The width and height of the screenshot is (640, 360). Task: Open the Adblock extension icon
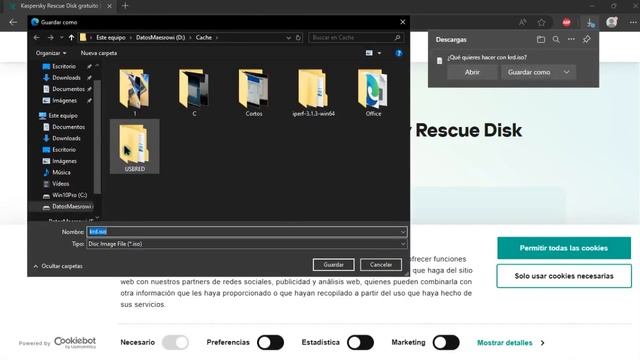tap(566, 22)
